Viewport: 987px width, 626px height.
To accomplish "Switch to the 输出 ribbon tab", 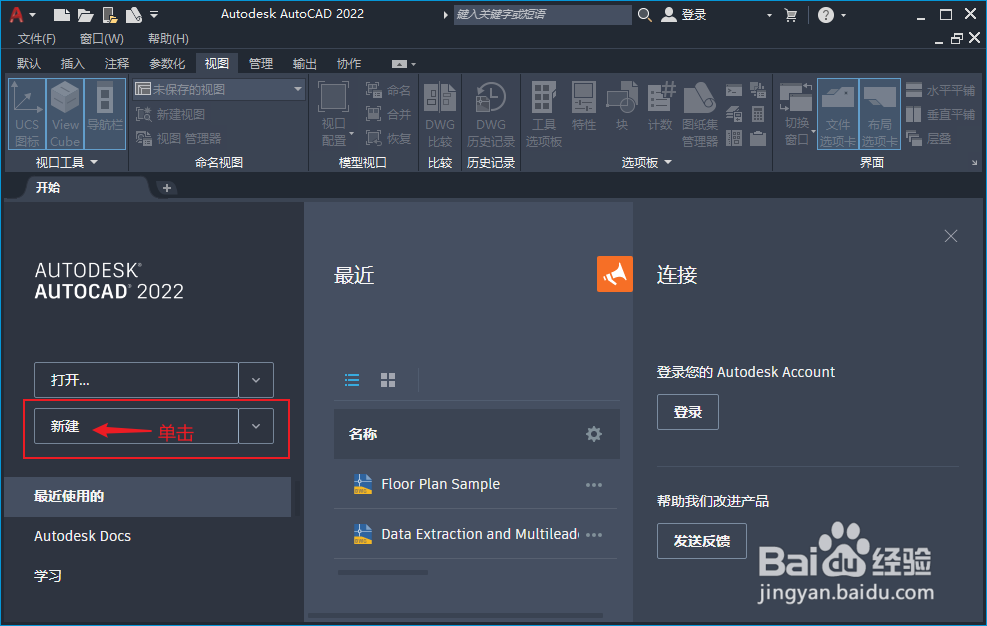I will pos(305,64).
